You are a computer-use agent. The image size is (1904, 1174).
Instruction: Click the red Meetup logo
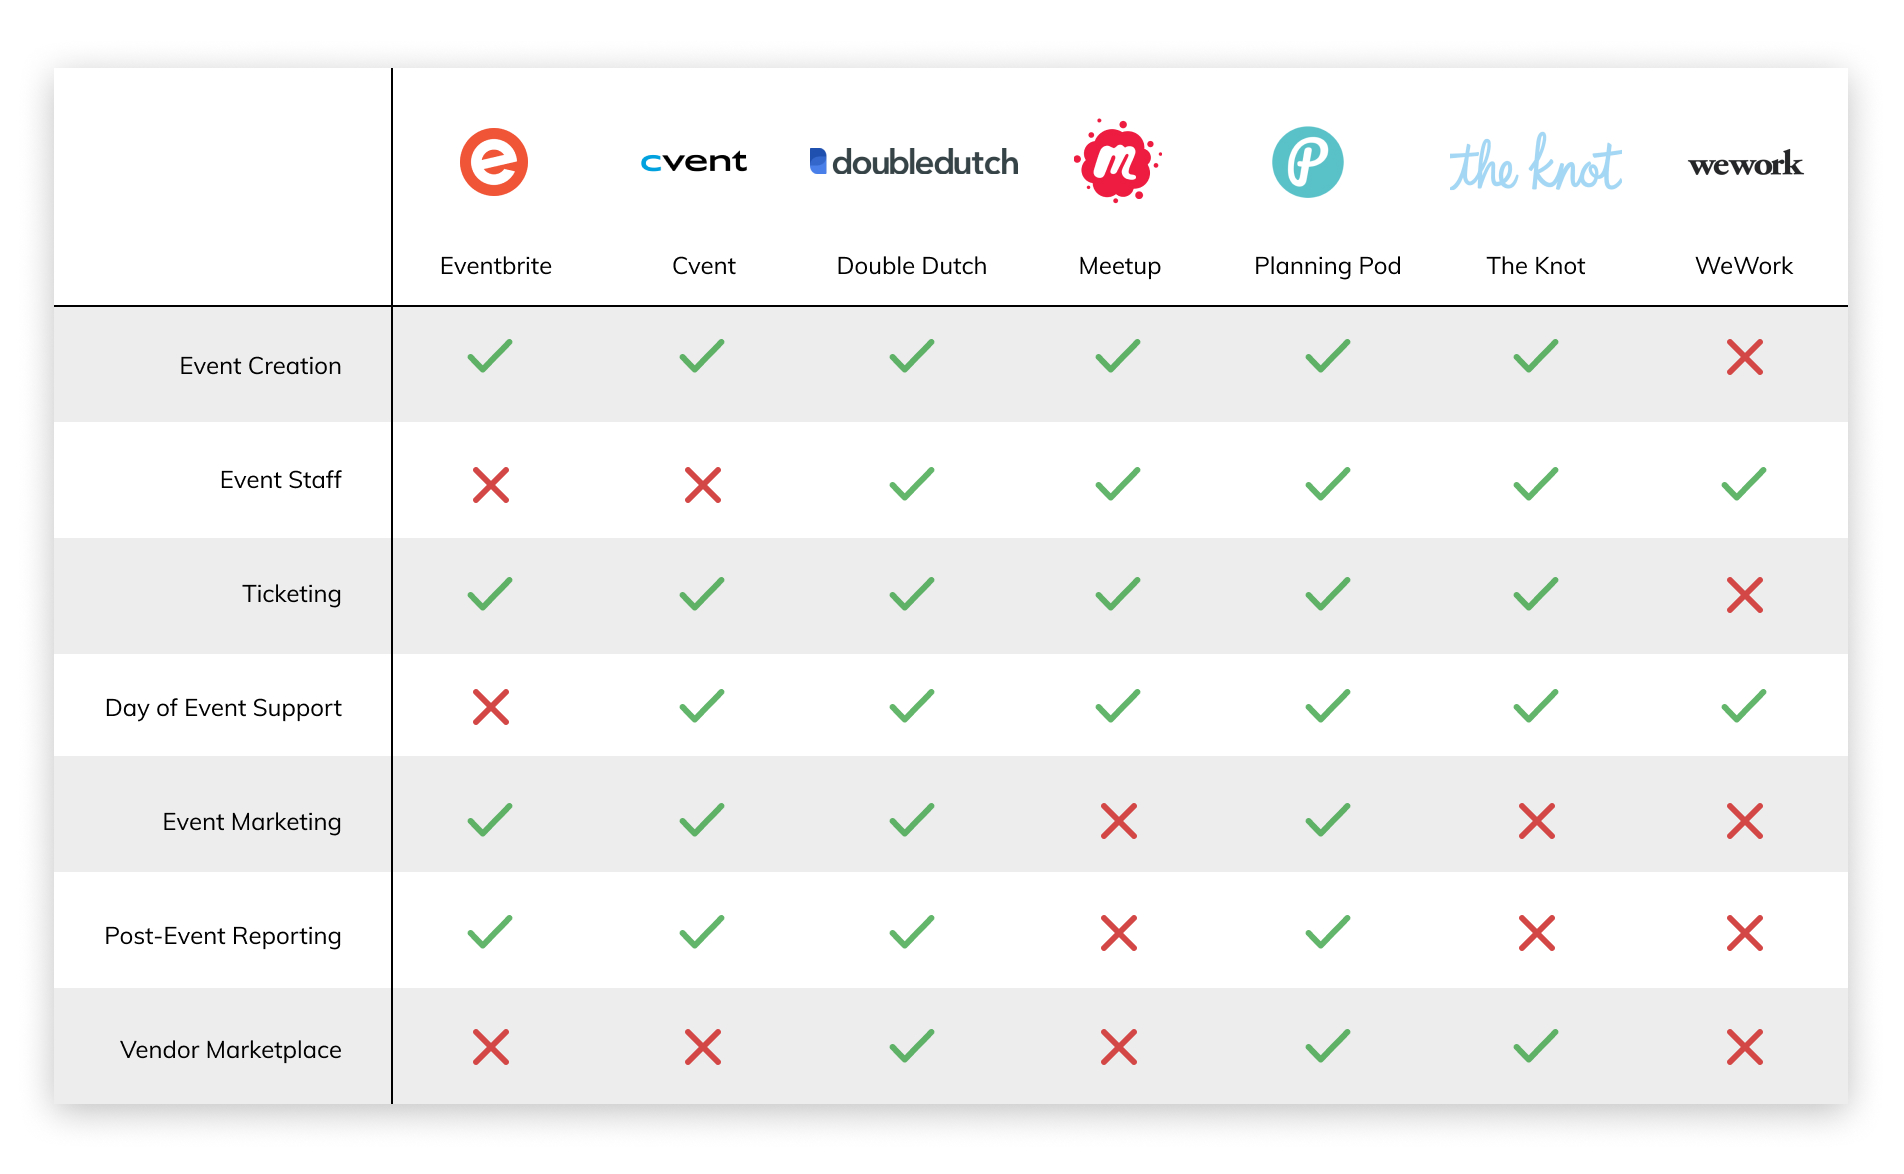pyautogui.click(x=1117, y=161)
